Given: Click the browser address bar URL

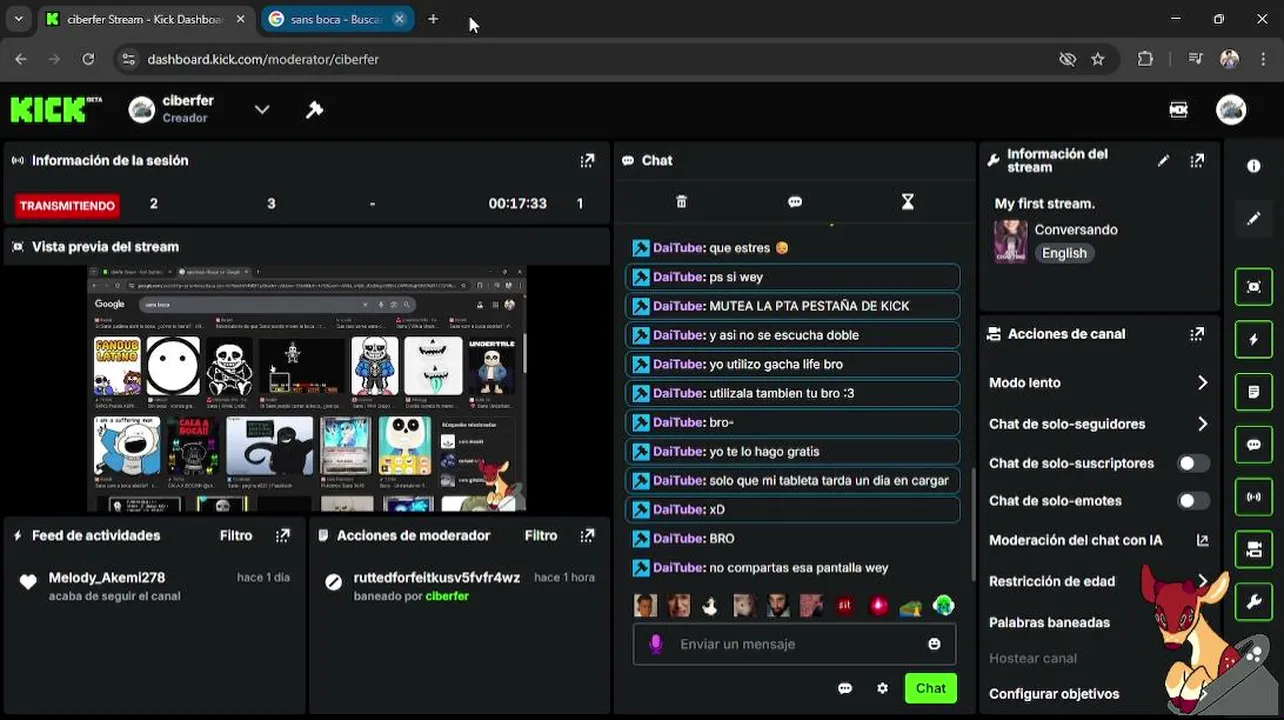Looking at the screenshot, I should (263, 59).
